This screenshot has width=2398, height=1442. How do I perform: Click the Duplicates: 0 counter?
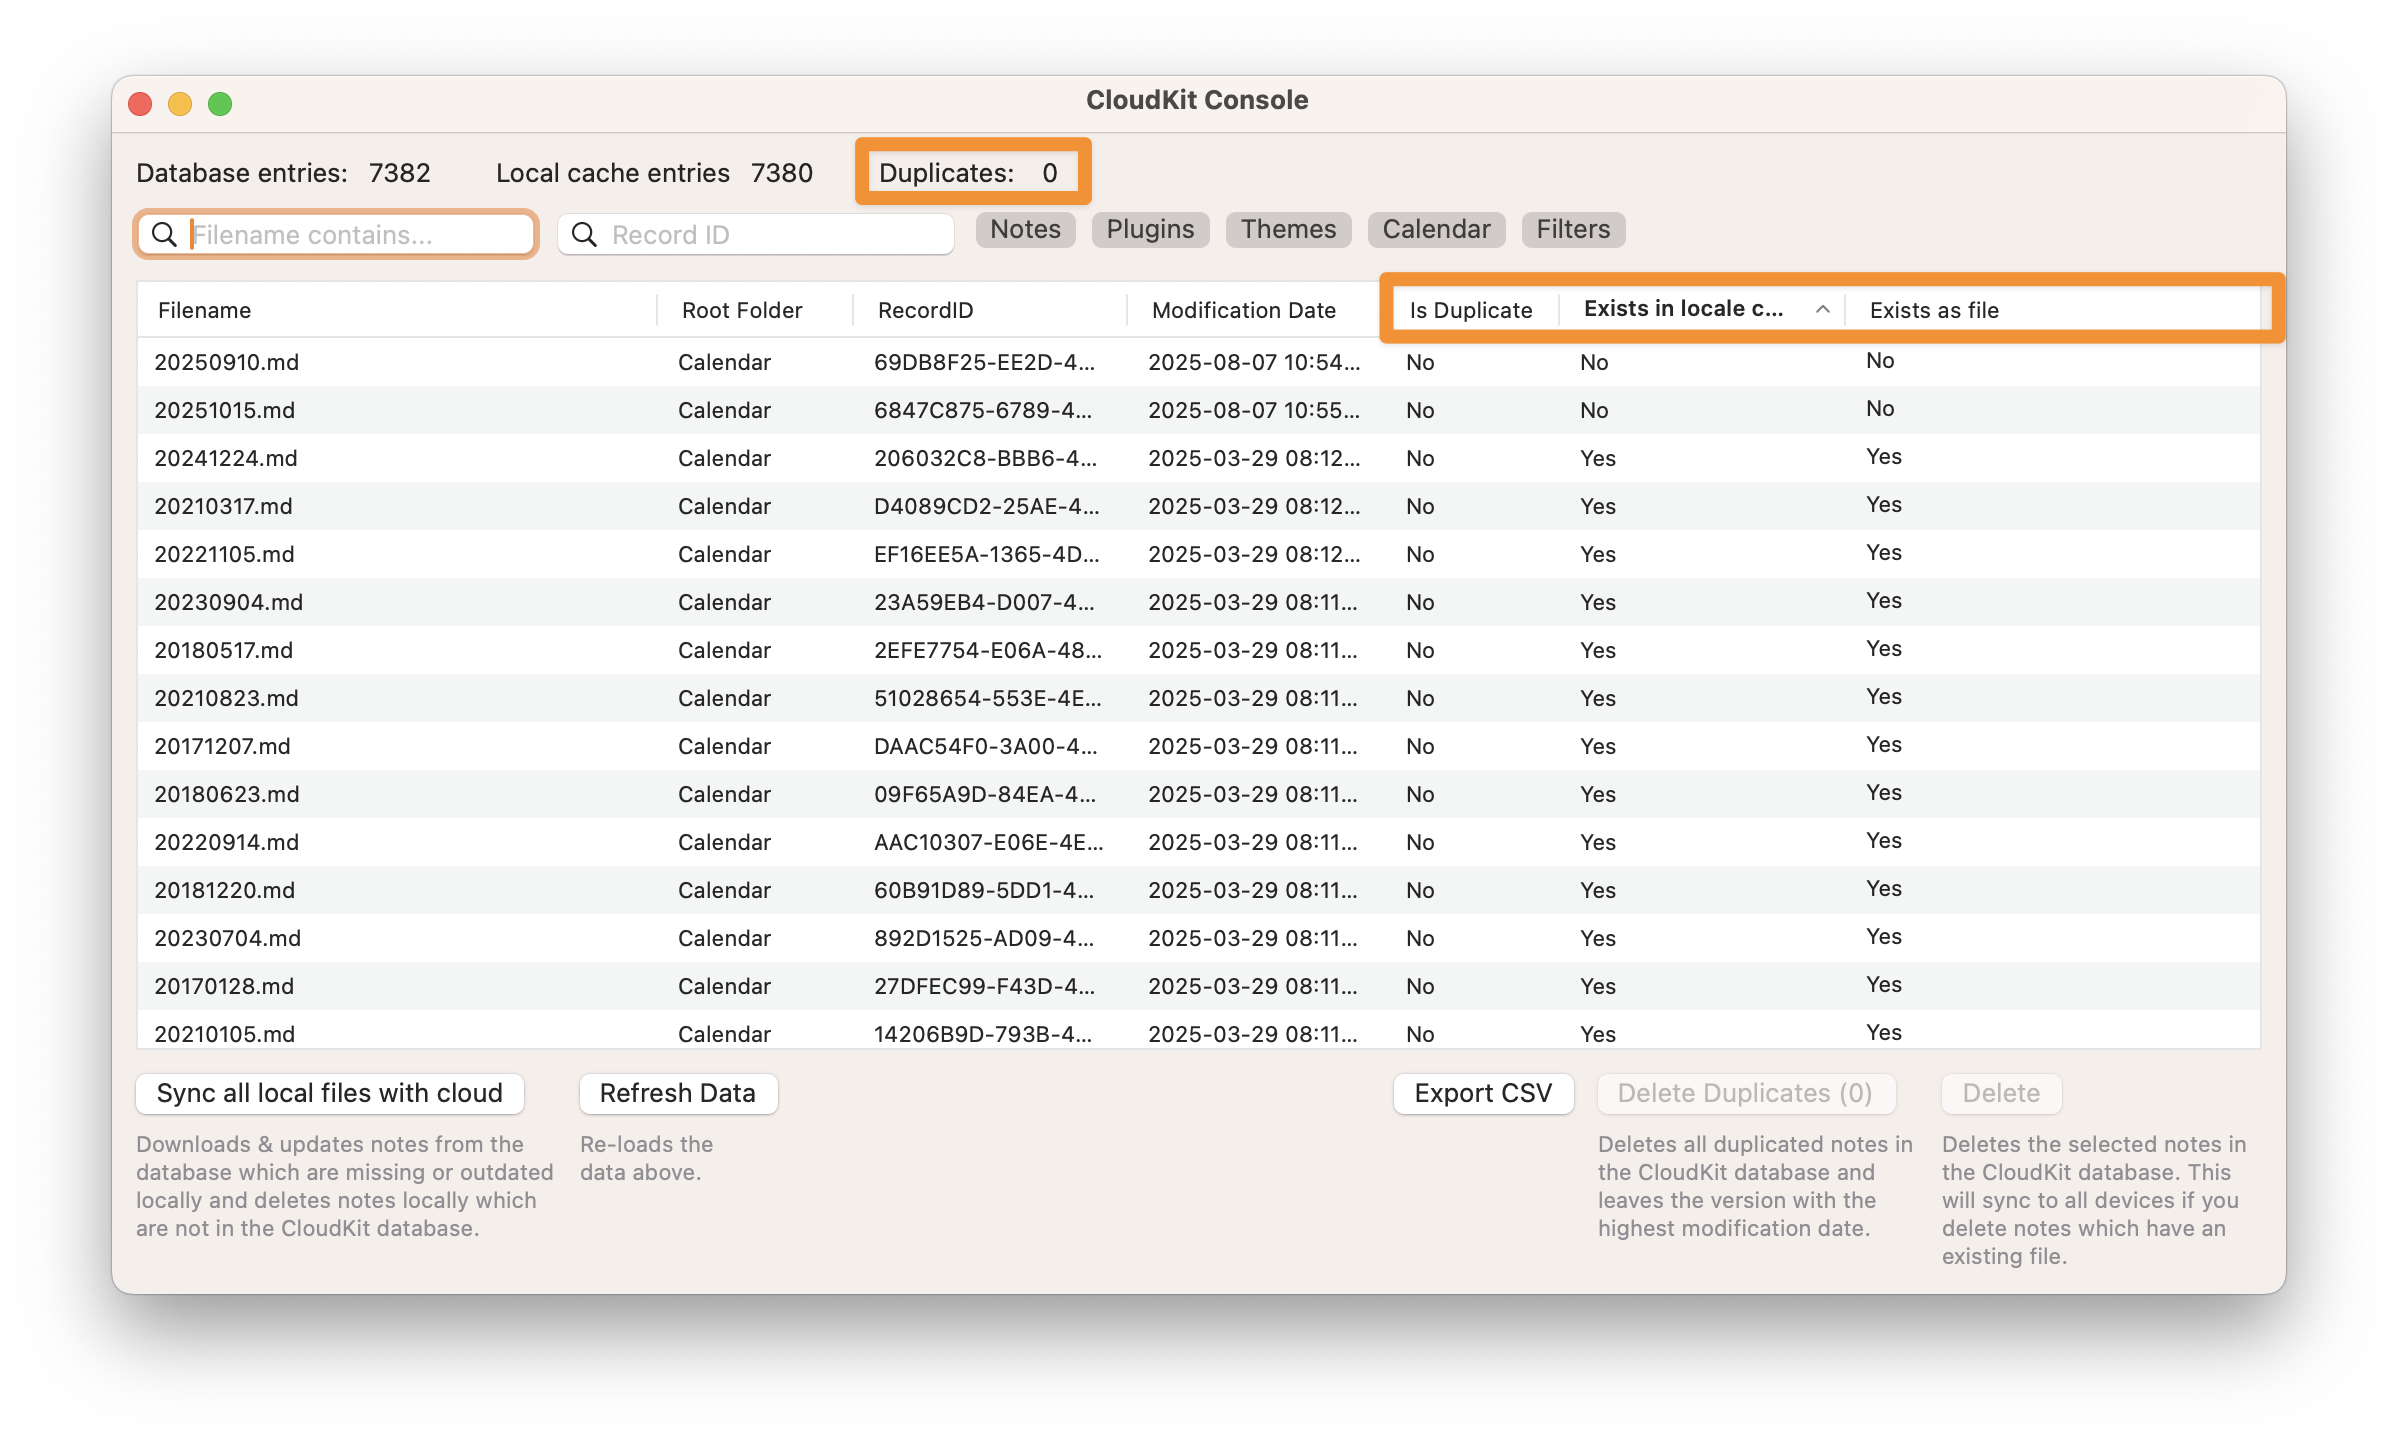(x=968, y=173)
